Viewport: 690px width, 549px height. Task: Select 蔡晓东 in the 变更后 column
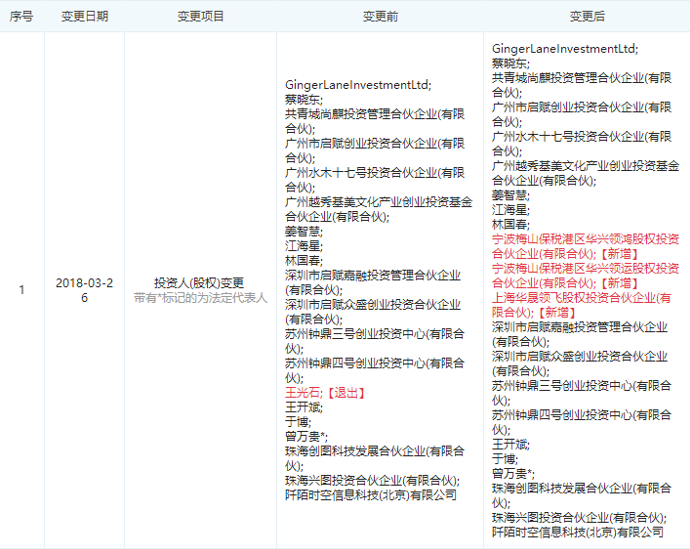pos(510,63)
